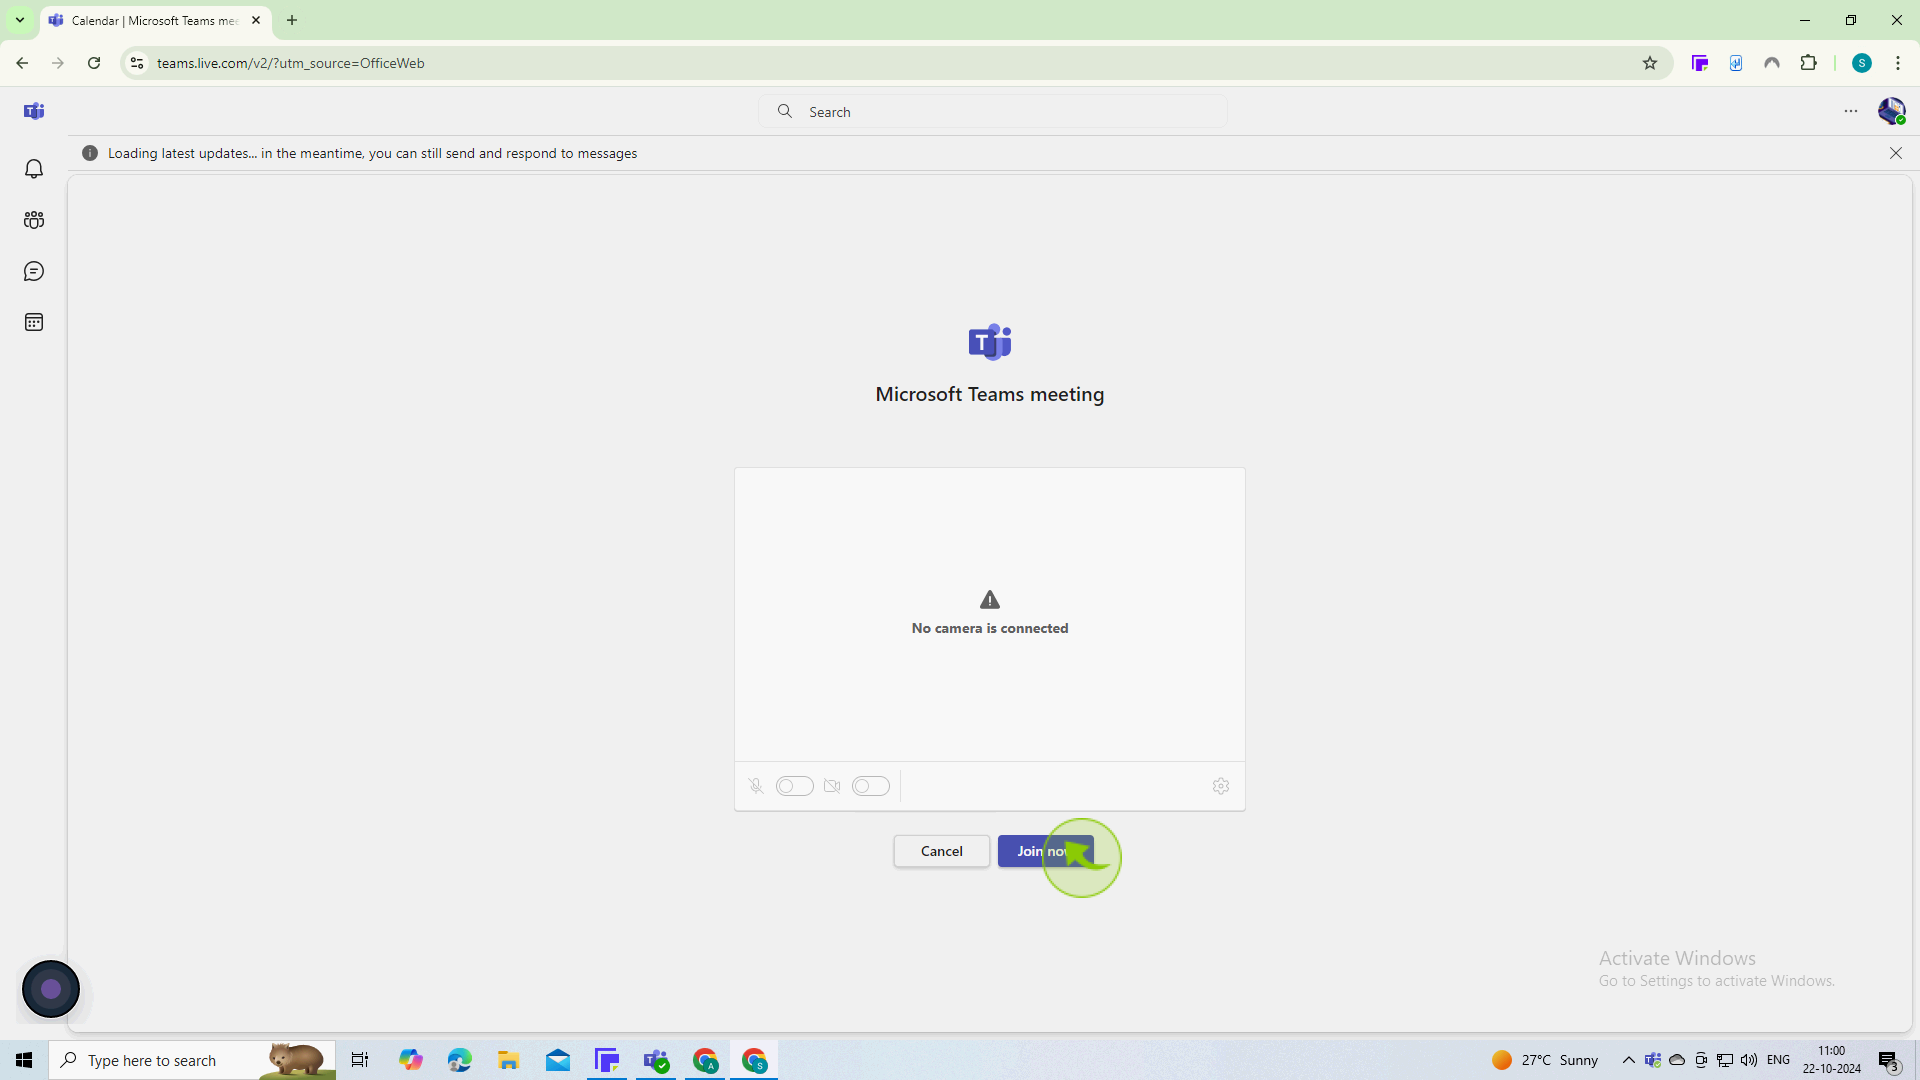Open File Explorer from taskbar
This screenshot has width=1920, height=1080.
pos(509,1060)
